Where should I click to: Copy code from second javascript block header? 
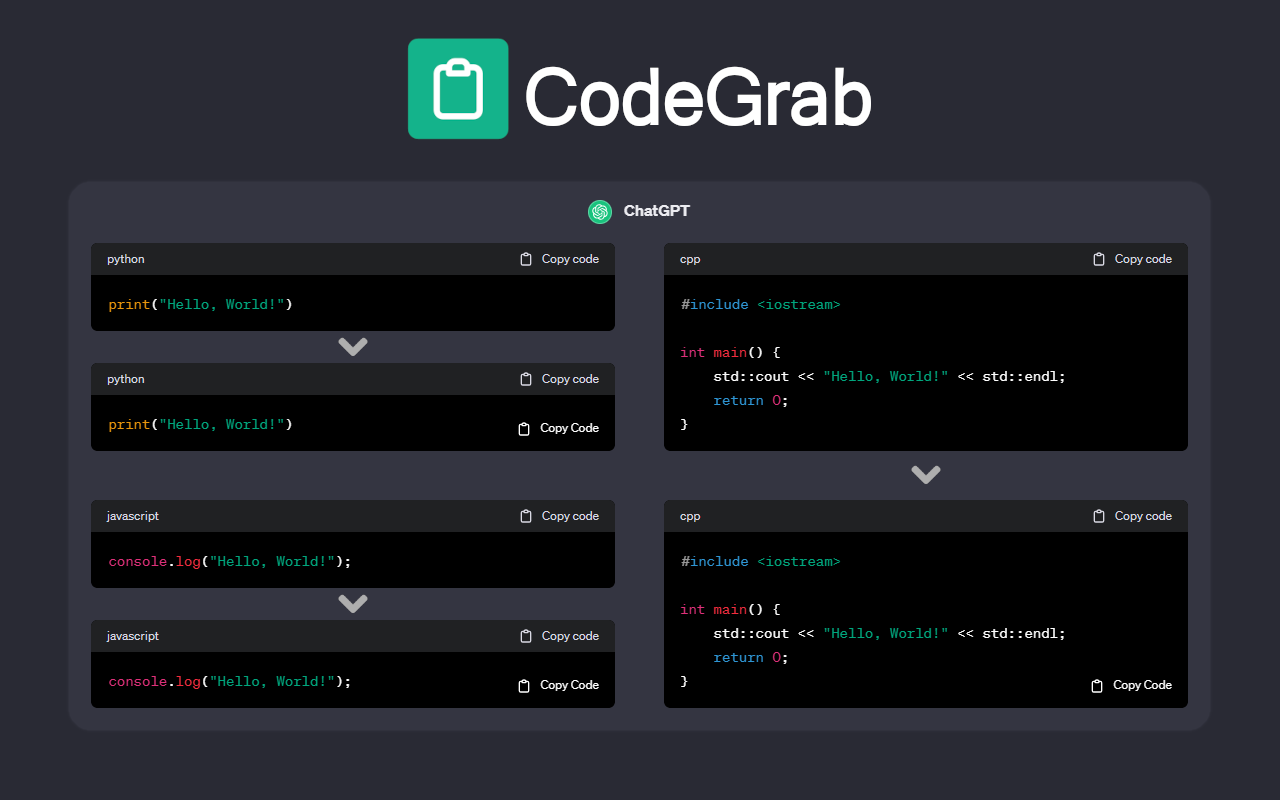tap(560, 636)
